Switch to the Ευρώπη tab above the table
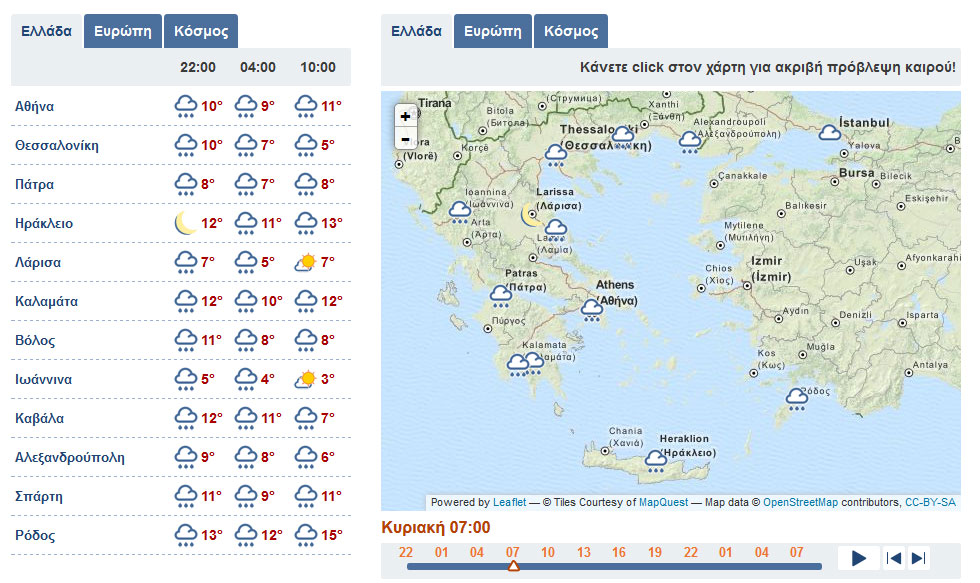Screen dimensions: 980x583 click(x=122, y=30)
